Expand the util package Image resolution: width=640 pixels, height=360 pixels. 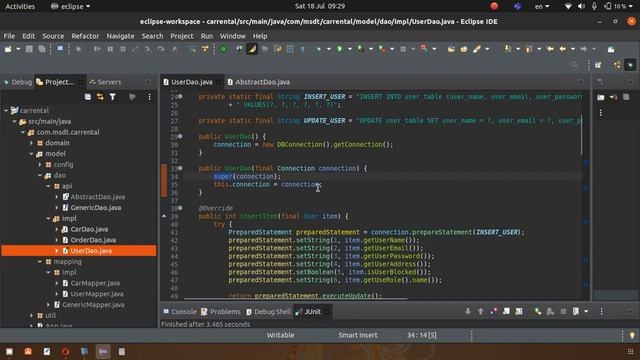(x=31, y=316)
